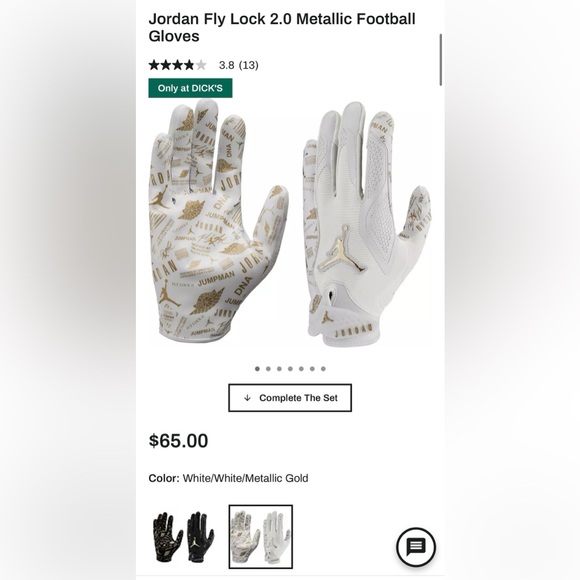580x580 pixels.
Task: Show the third carousel image dot
Action: click(x=279, y=368)
